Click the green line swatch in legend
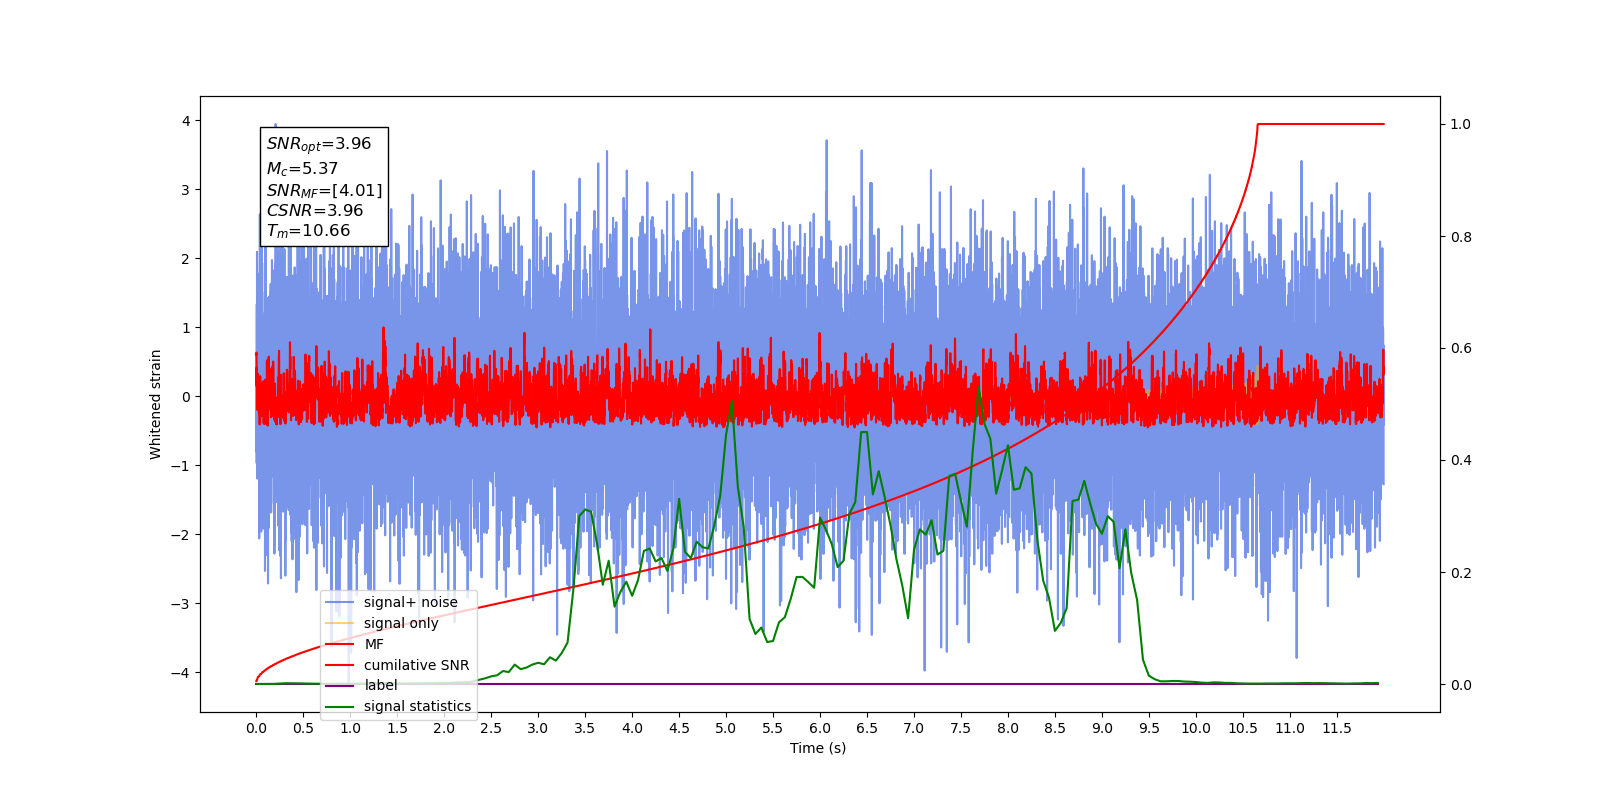This screenshot has width=1600, height=800. 340,707
